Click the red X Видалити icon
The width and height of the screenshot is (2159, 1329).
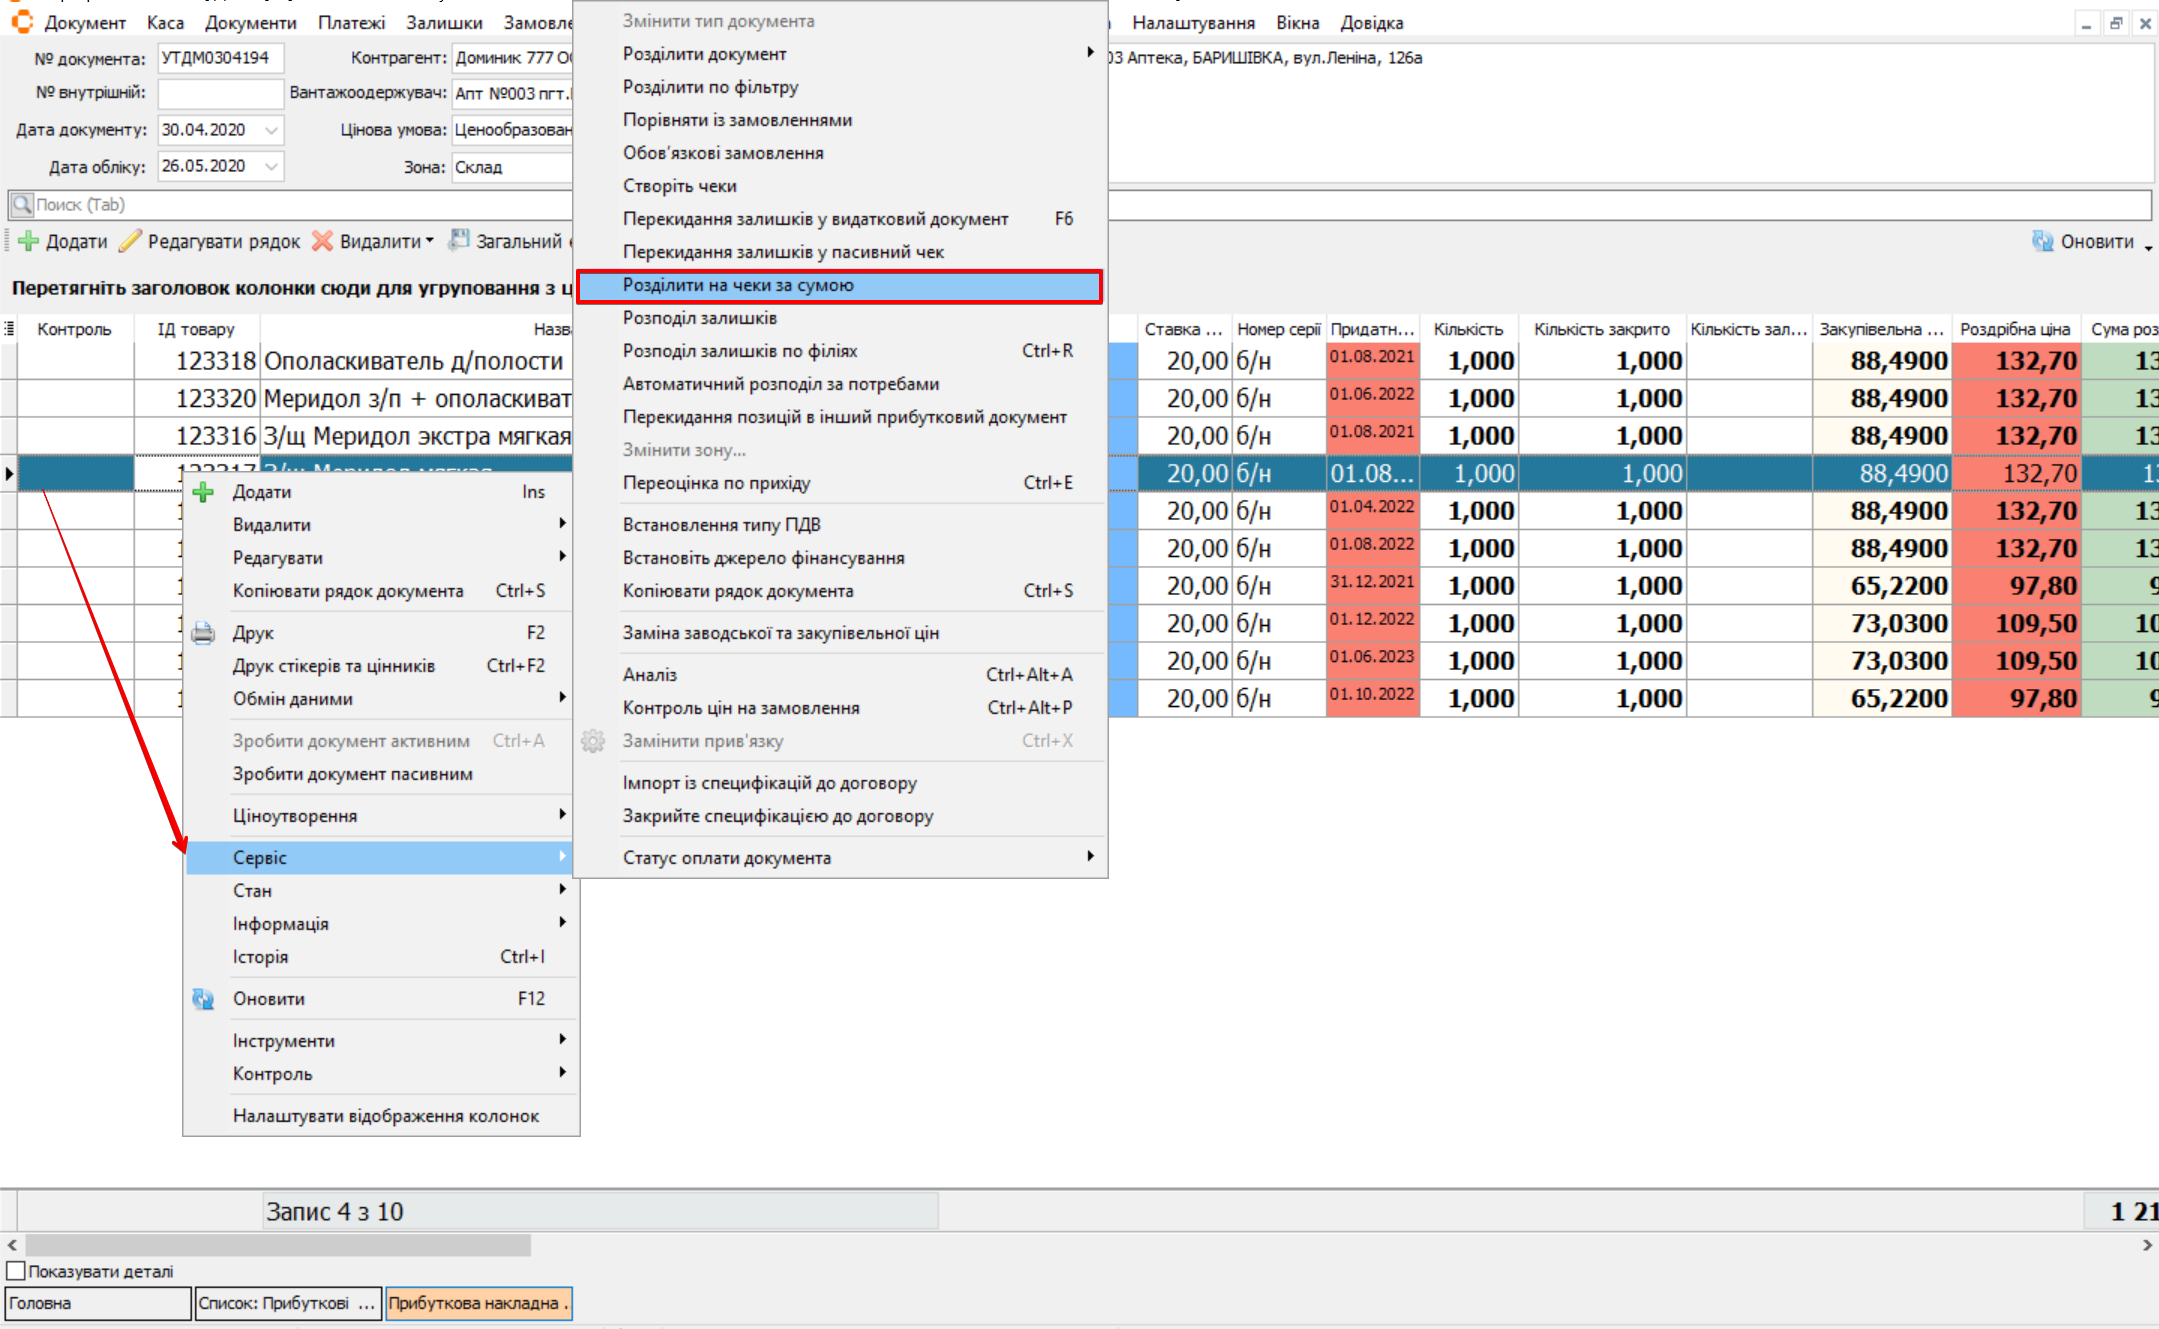pos(322,241)
